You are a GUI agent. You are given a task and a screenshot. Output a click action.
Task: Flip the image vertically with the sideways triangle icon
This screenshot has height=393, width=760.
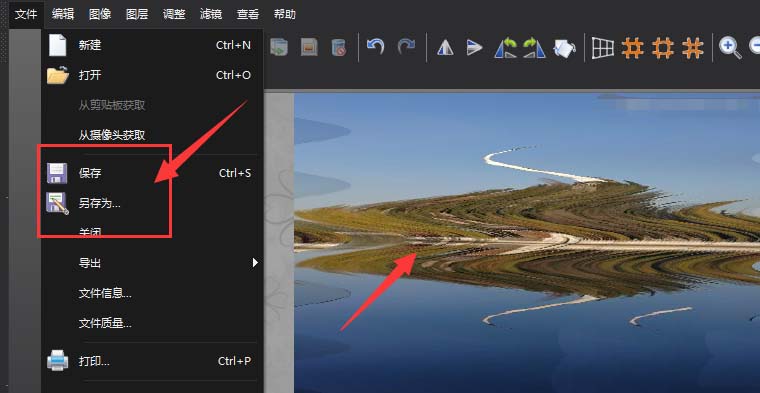475,47
